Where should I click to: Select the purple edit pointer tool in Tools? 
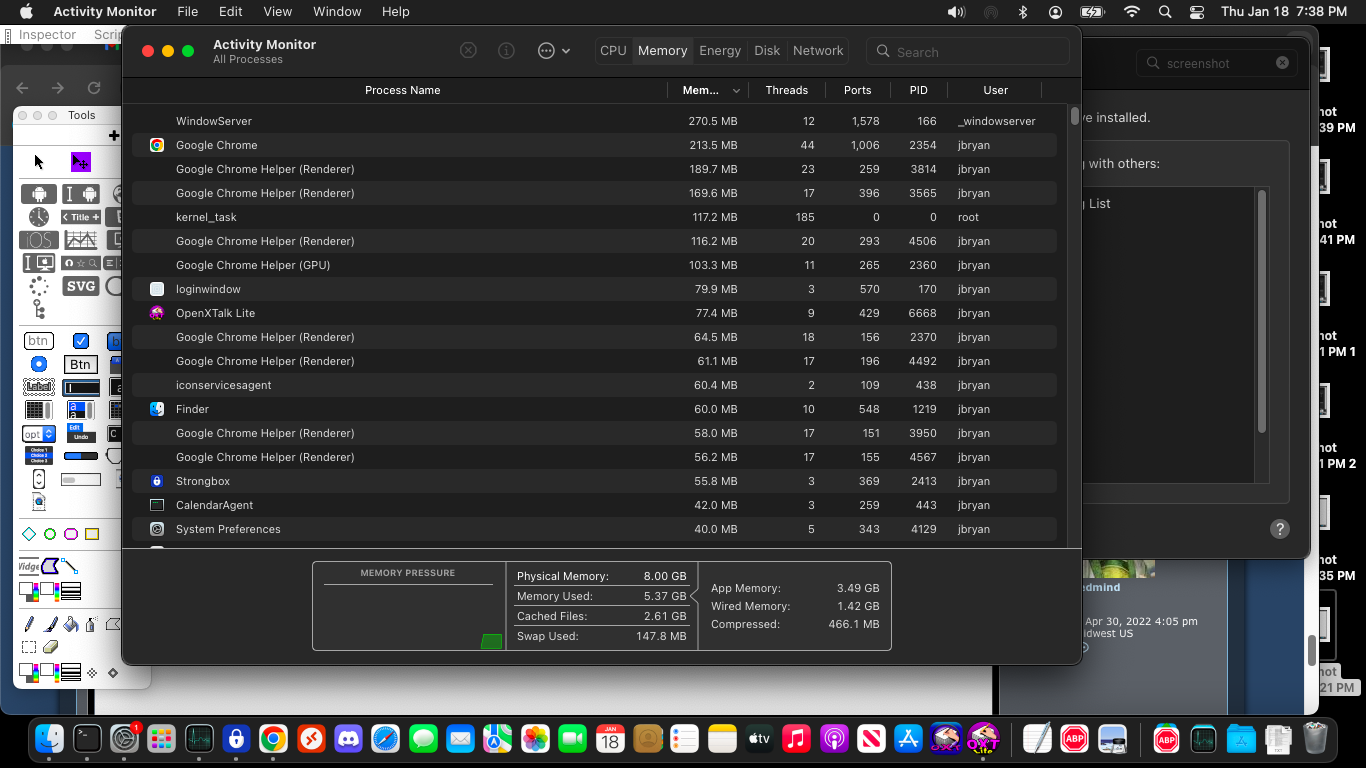[81, 162]
